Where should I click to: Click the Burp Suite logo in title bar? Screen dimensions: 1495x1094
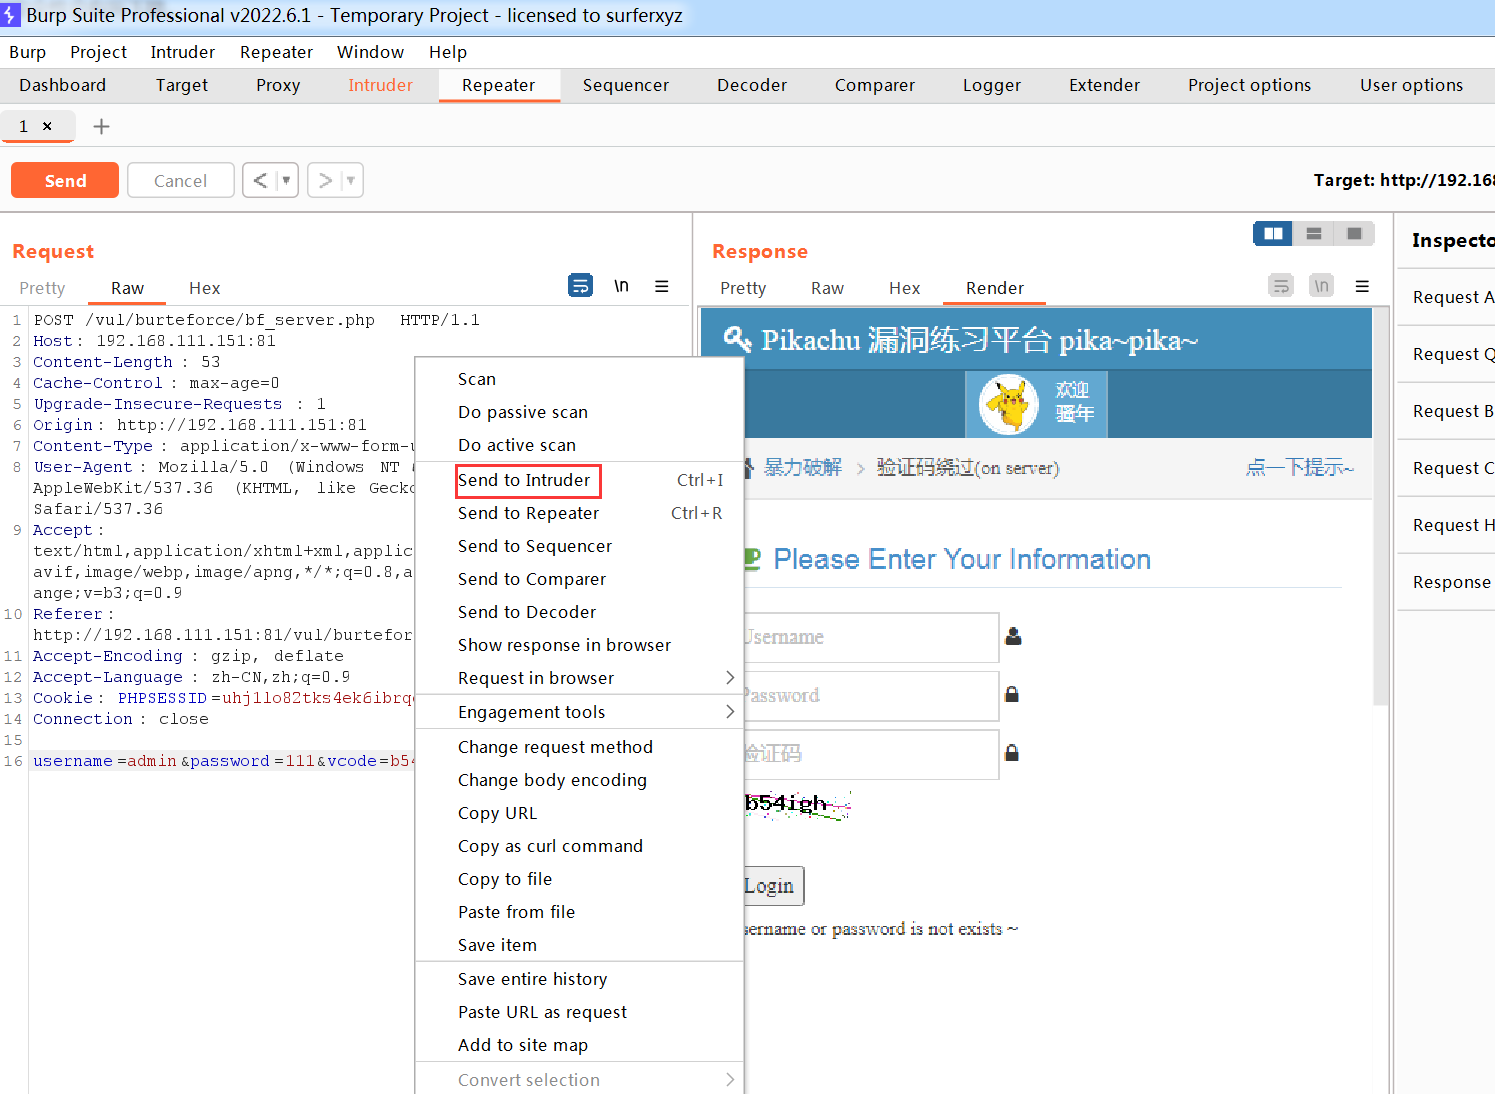(11, 15)
